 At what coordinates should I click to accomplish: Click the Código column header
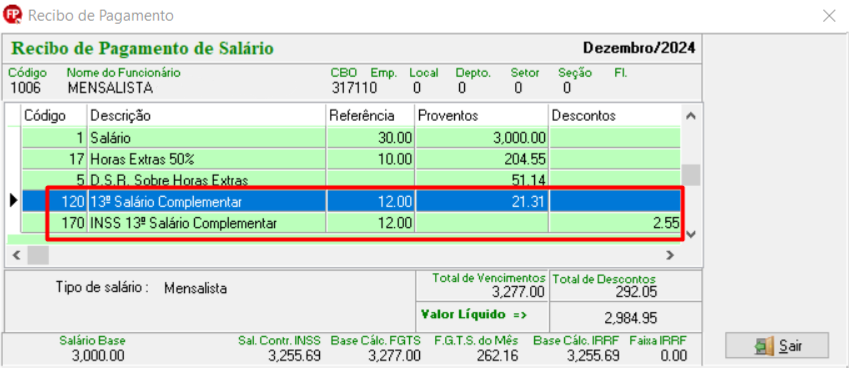tap(54, 116)
